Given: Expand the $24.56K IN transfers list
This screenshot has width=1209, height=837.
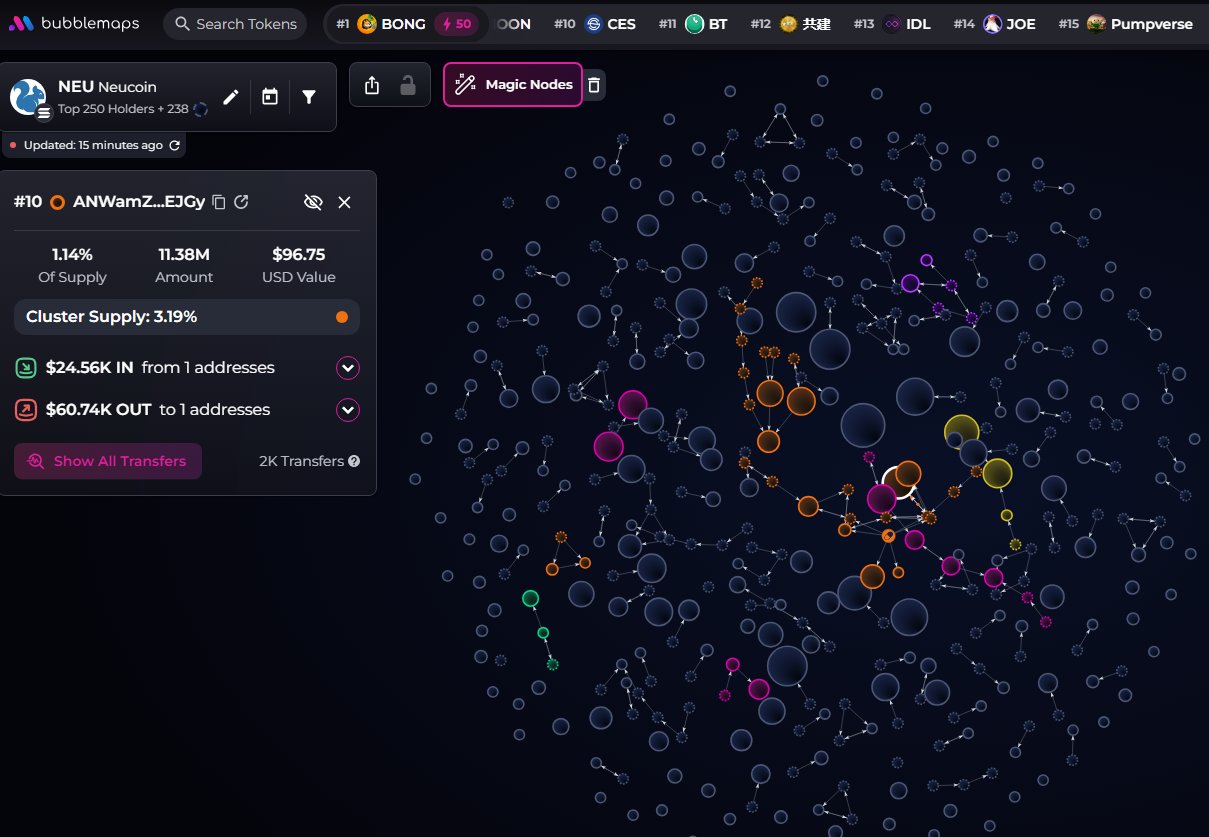Looking at the screenshot, I should click(x=348, y=368).
